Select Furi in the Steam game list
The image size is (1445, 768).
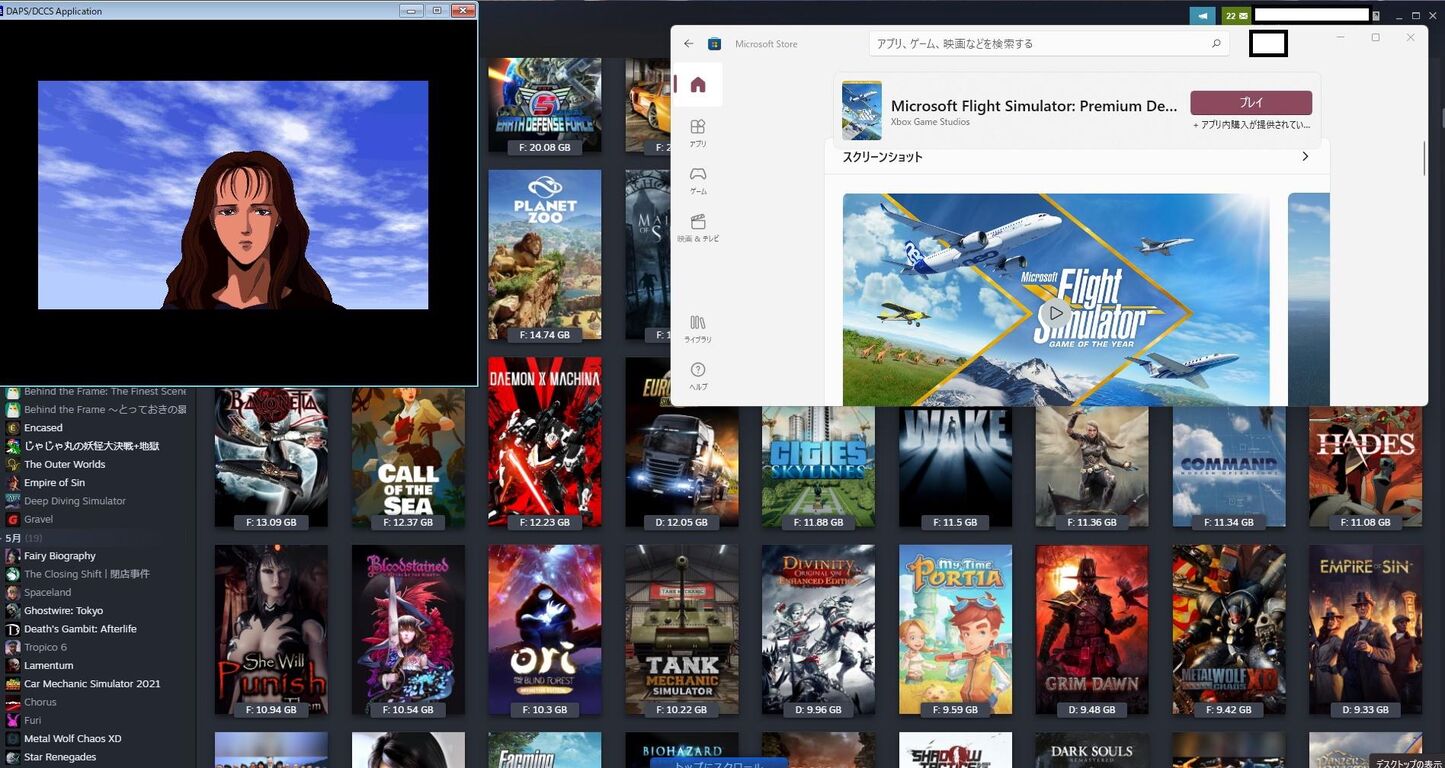point(32,721)
